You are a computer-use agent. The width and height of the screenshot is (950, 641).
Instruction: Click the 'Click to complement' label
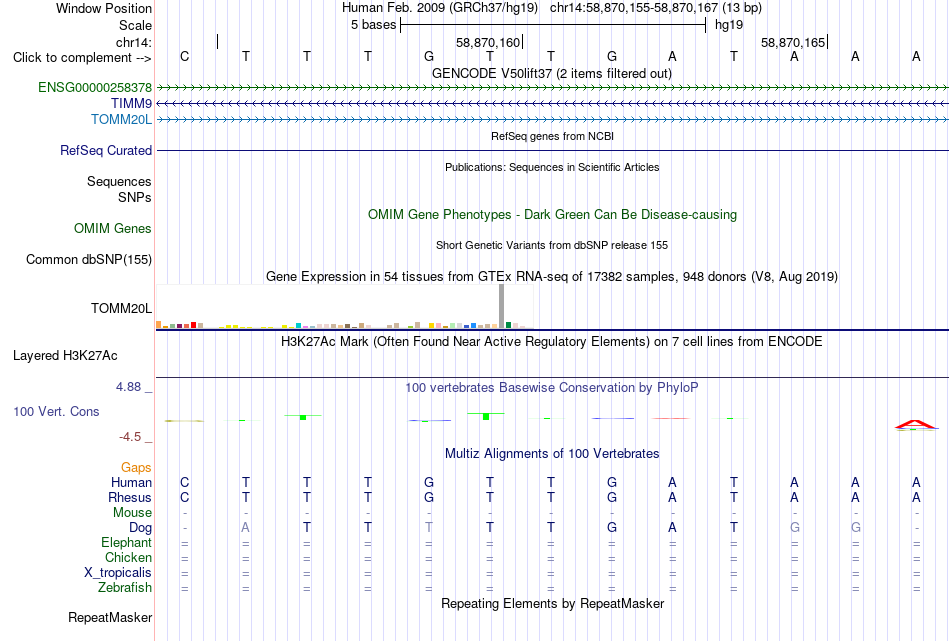pyautogui.click(x=82, y=58)
